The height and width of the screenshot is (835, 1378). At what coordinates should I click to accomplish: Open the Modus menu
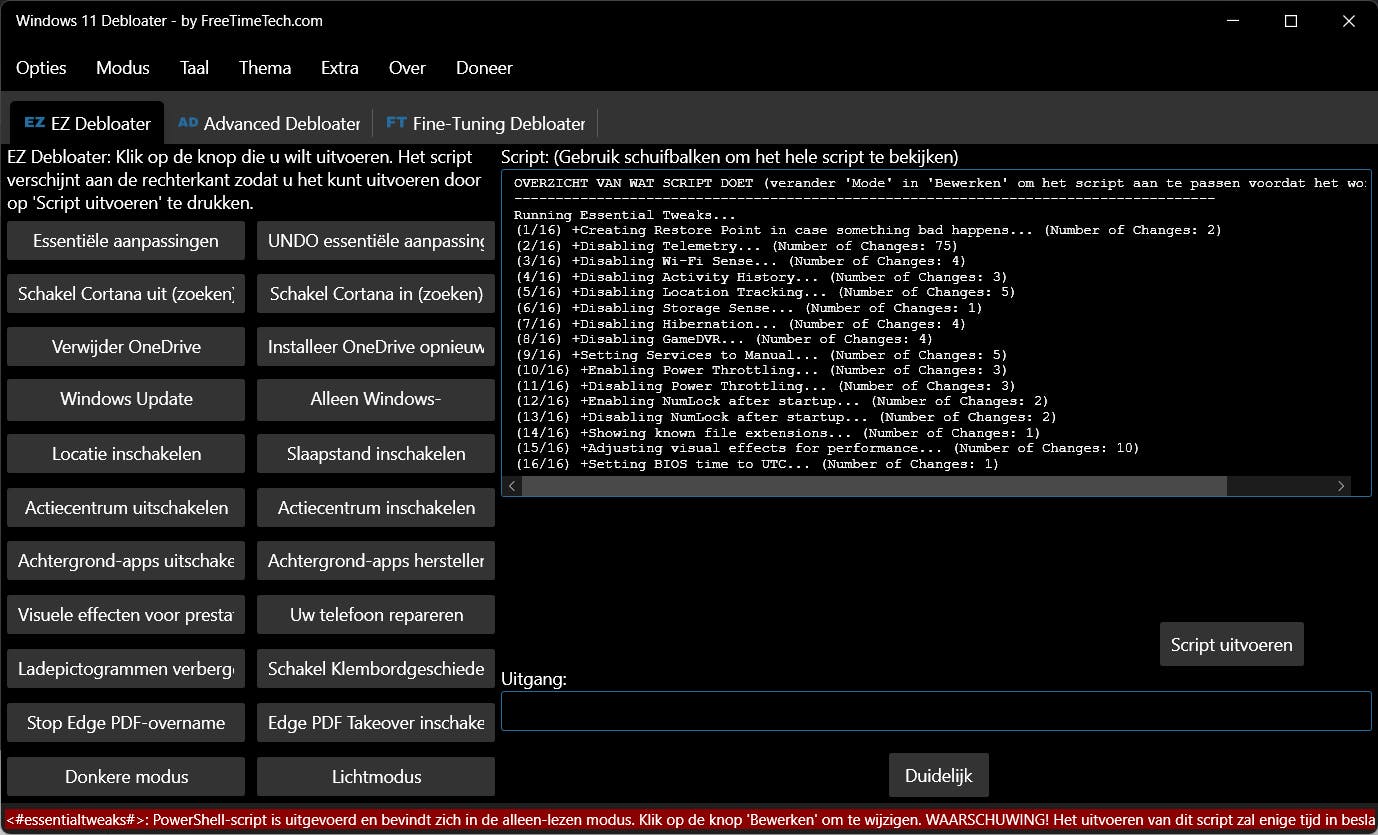point(123,68)
